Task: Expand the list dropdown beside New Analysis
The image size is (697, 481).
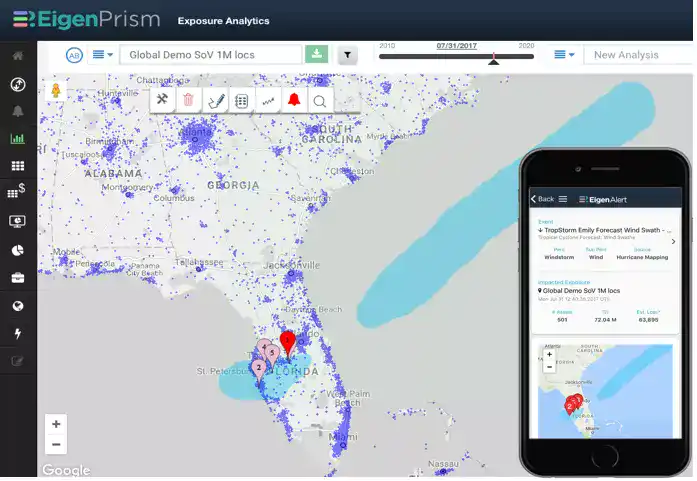Action: point(565,55)
